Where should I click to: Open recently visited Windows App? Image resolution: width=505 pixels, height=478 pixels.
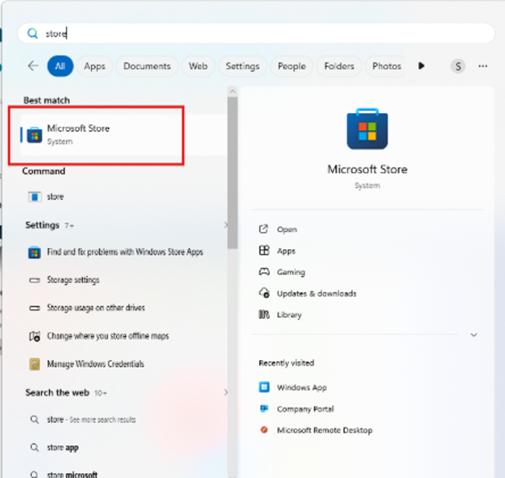tap(293, 387)
